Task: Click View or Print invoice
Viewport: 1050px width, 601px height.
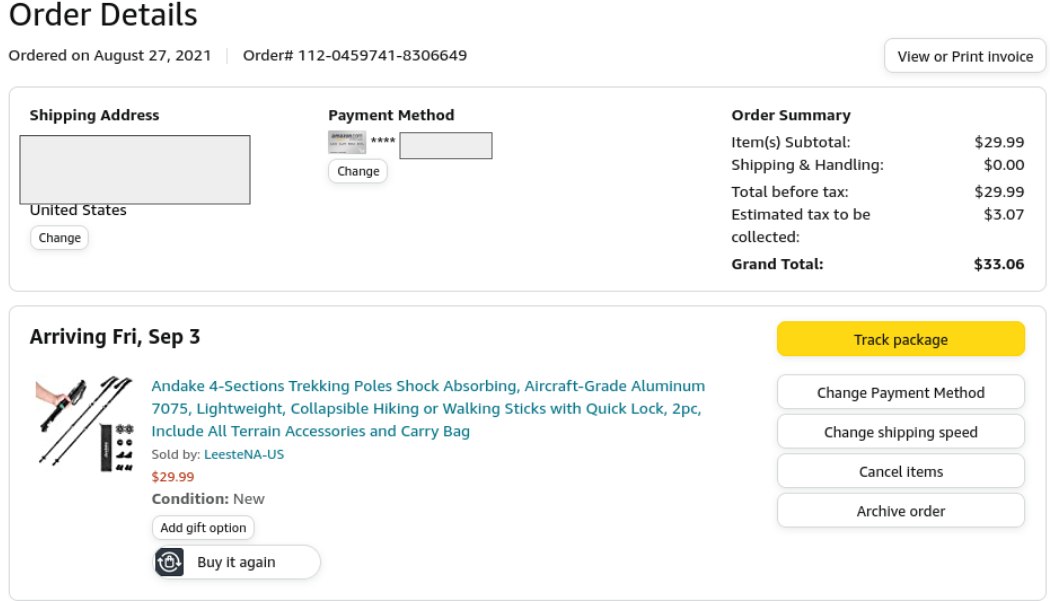Action: click(x=965, y=56)
